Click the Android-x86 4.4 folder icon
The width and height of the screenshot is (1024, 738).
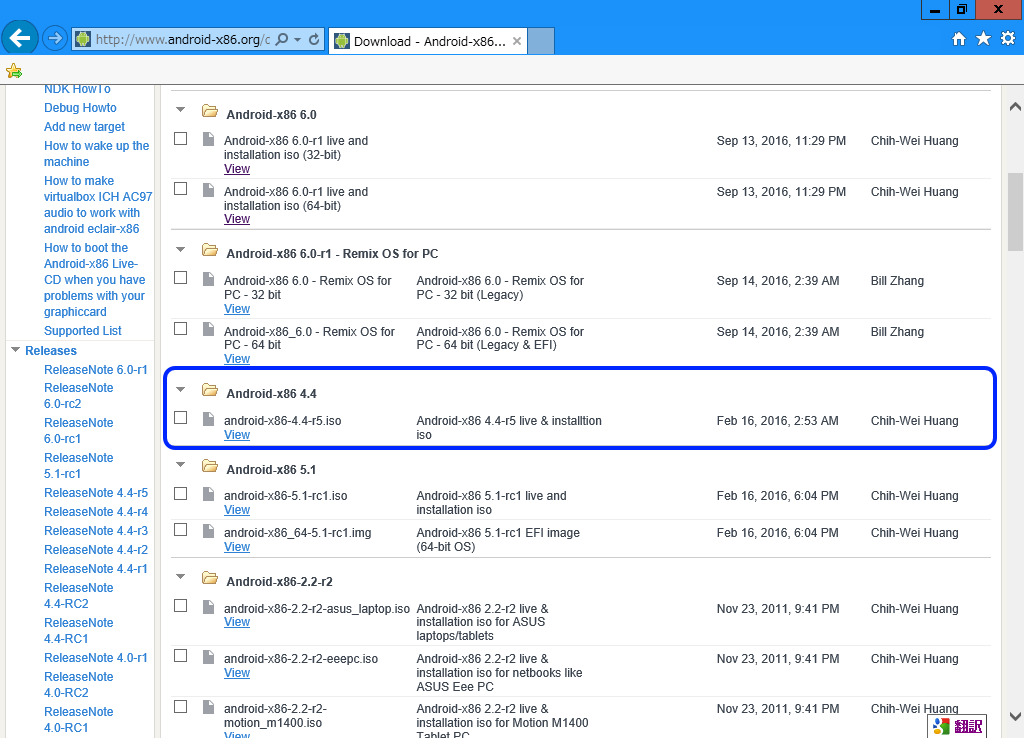[210, 390]
